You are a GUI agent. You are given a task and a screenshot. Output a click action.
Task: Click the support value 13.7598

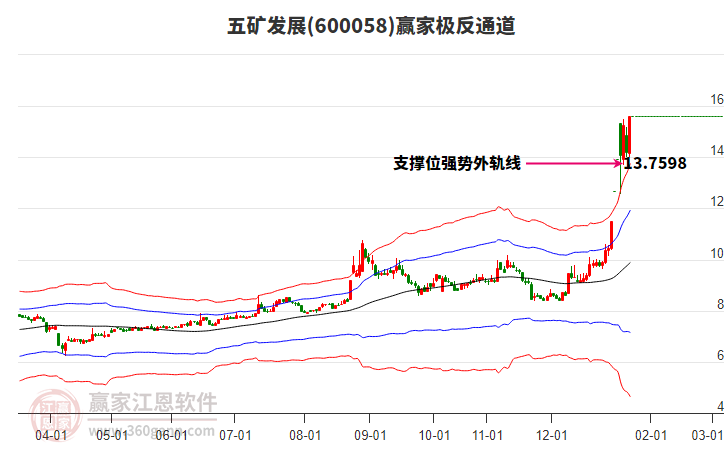click(655, 163)
